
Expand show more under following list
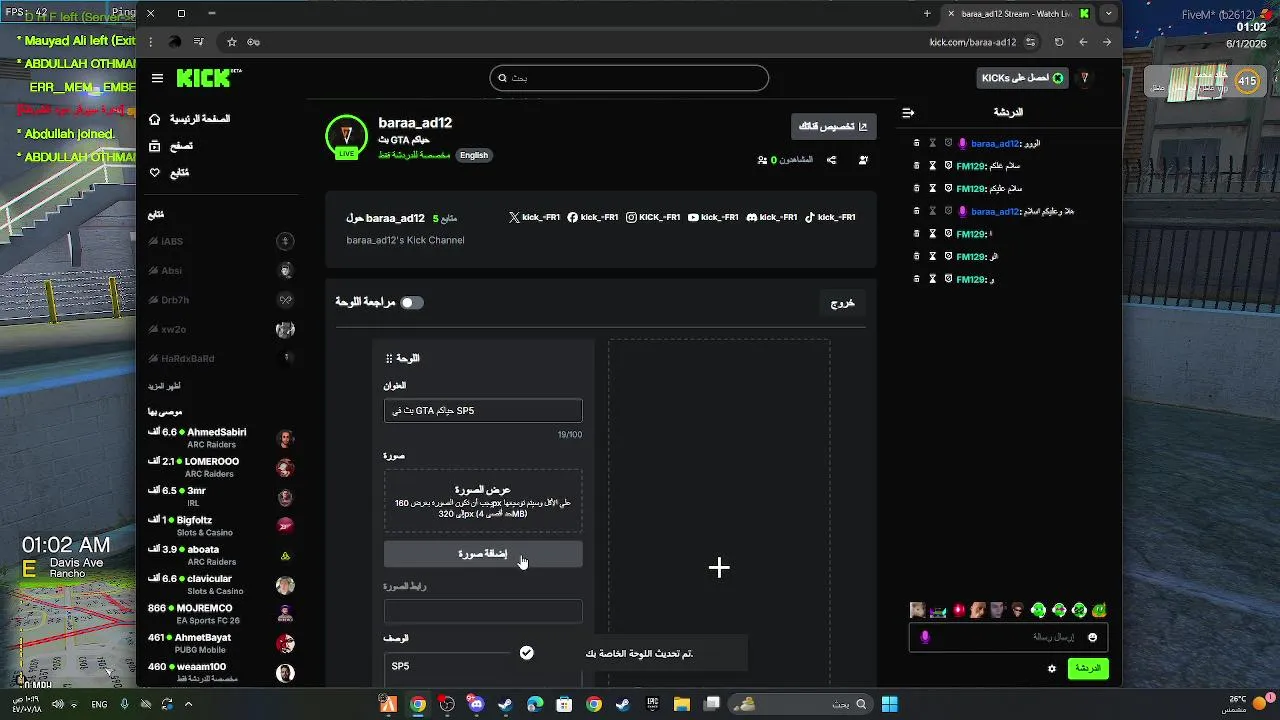(164, 386)
